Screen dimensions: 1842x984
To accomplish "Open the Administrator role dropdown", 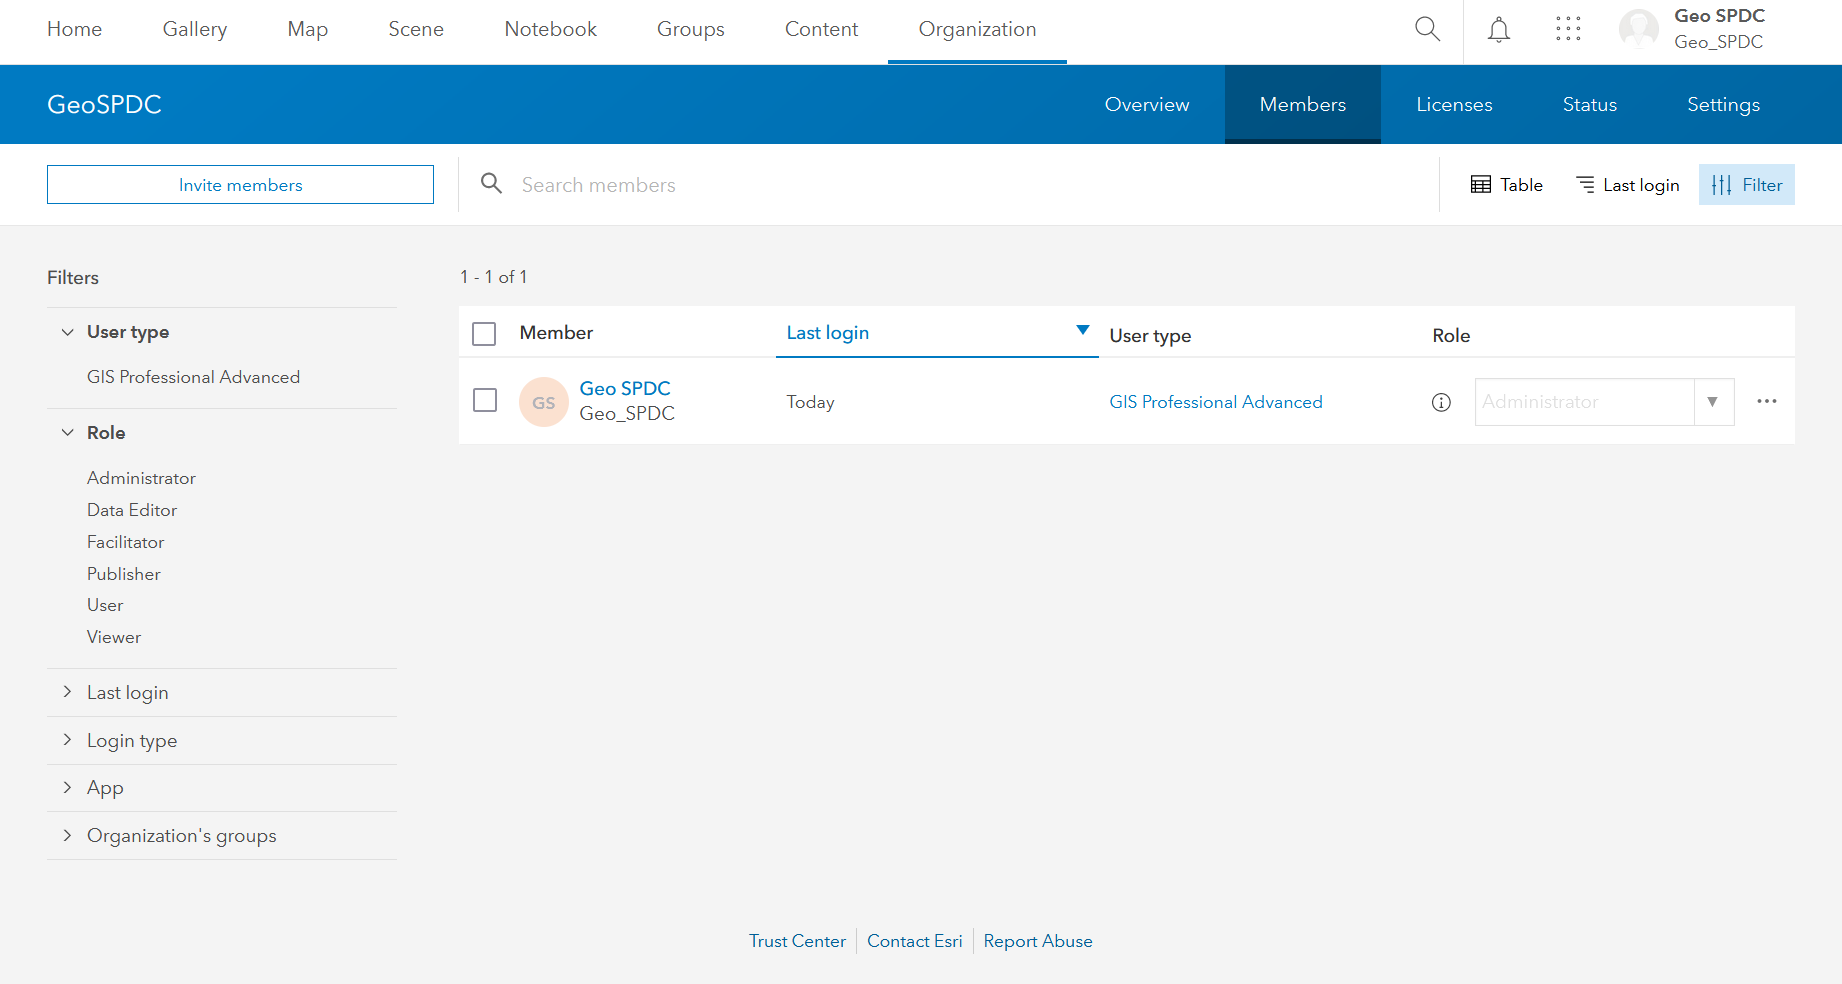I will pyautogui.click(x=1713, y=401).
